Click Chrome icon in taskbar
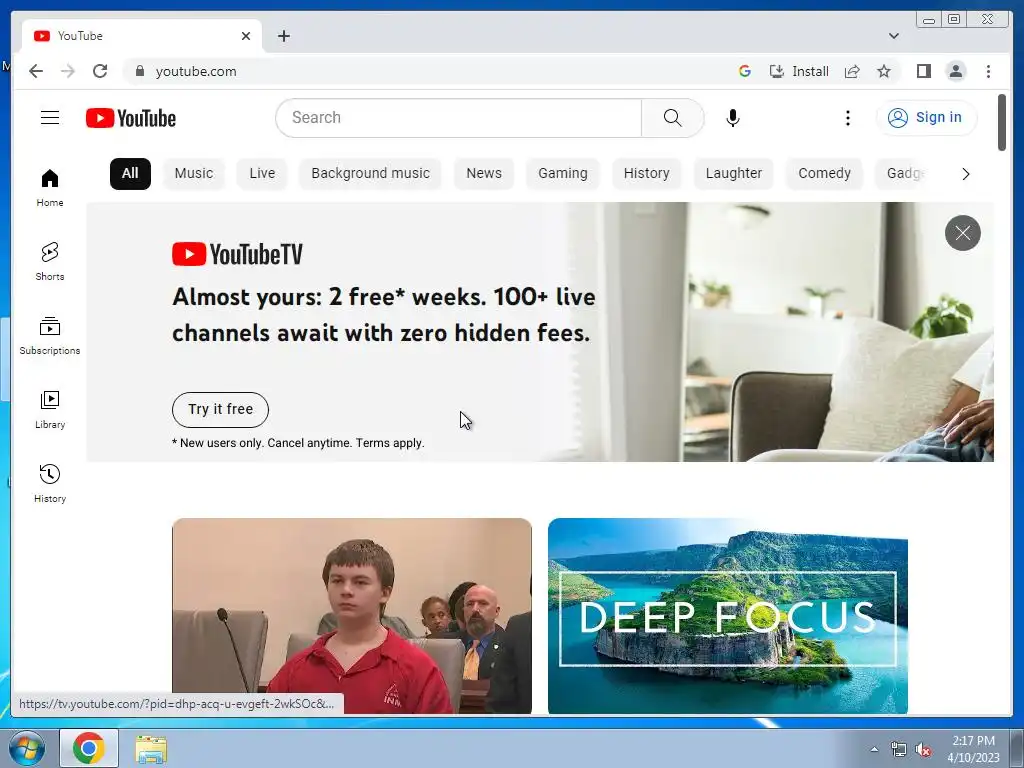Viewport: 1024px width, 768px height. (x=89, y=748)
